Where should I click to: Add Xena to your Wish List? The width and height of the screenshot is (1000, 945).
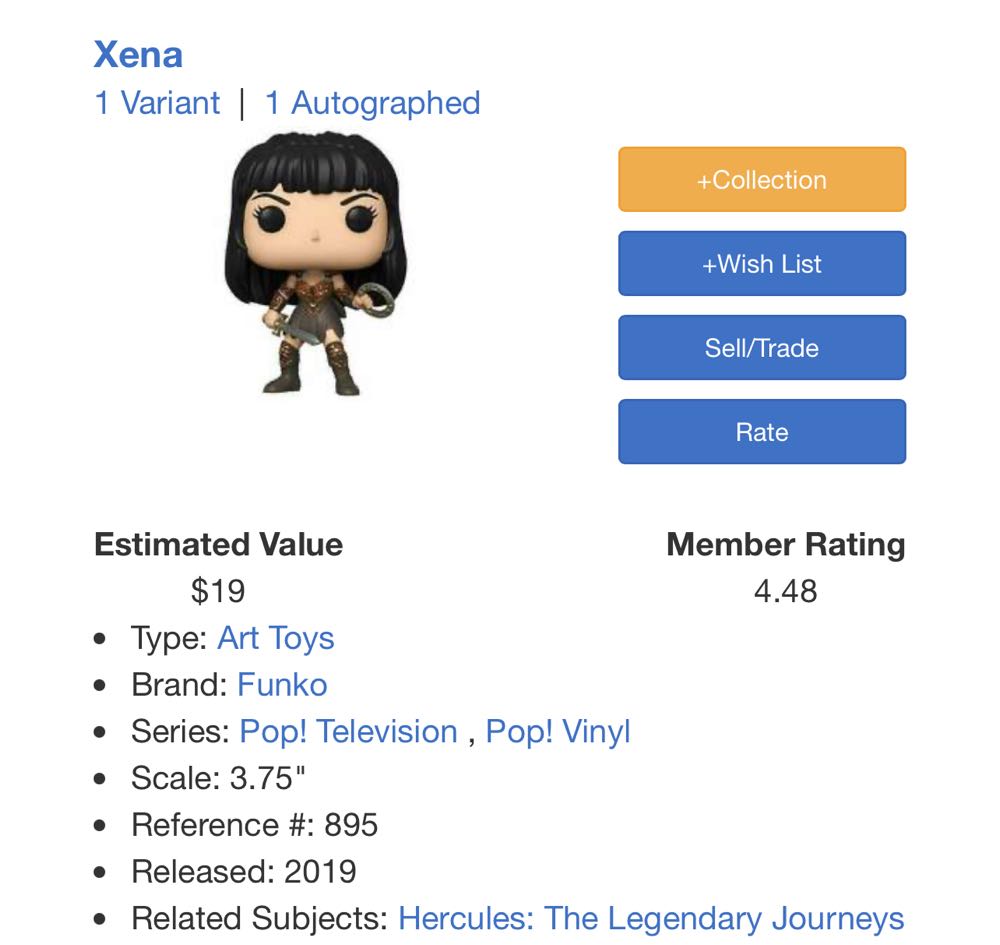point(762,263)
